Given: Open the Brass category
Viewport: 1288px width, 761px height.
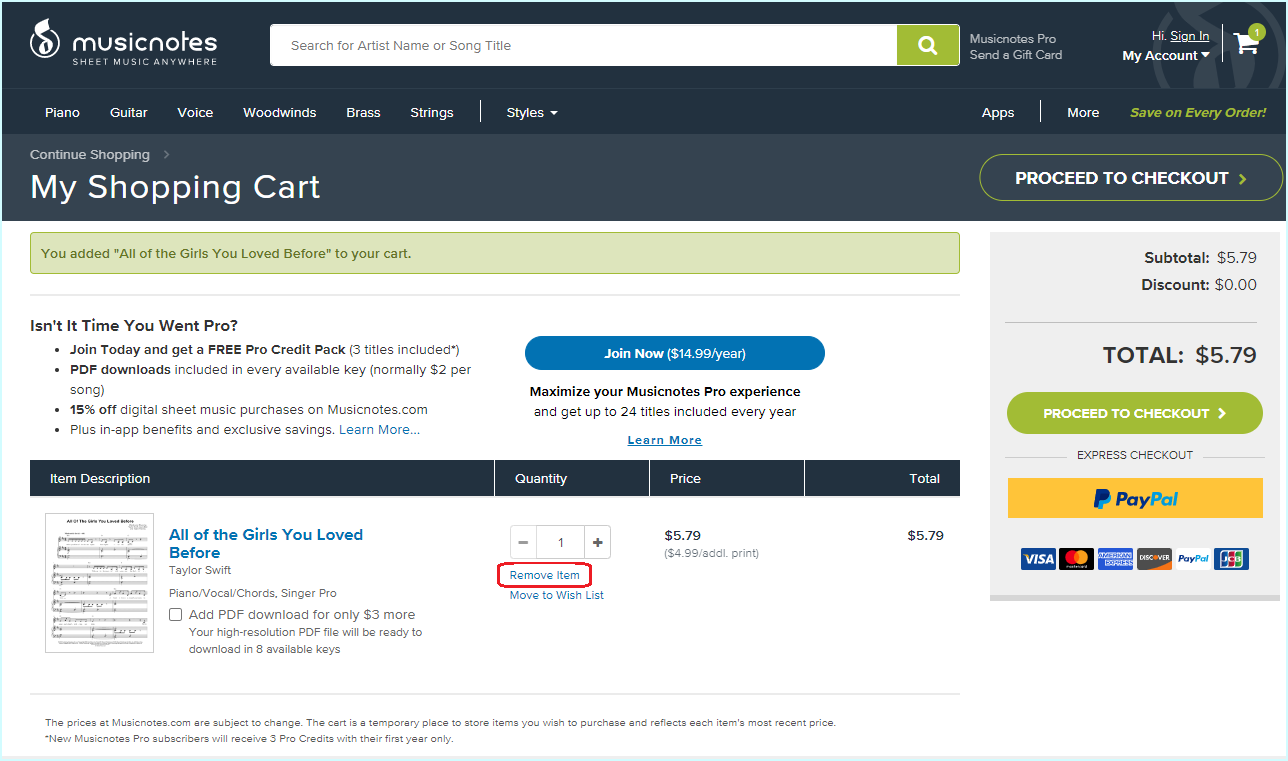Looking at the screenshot, I should pyautogui.click(x=363, y=112).
